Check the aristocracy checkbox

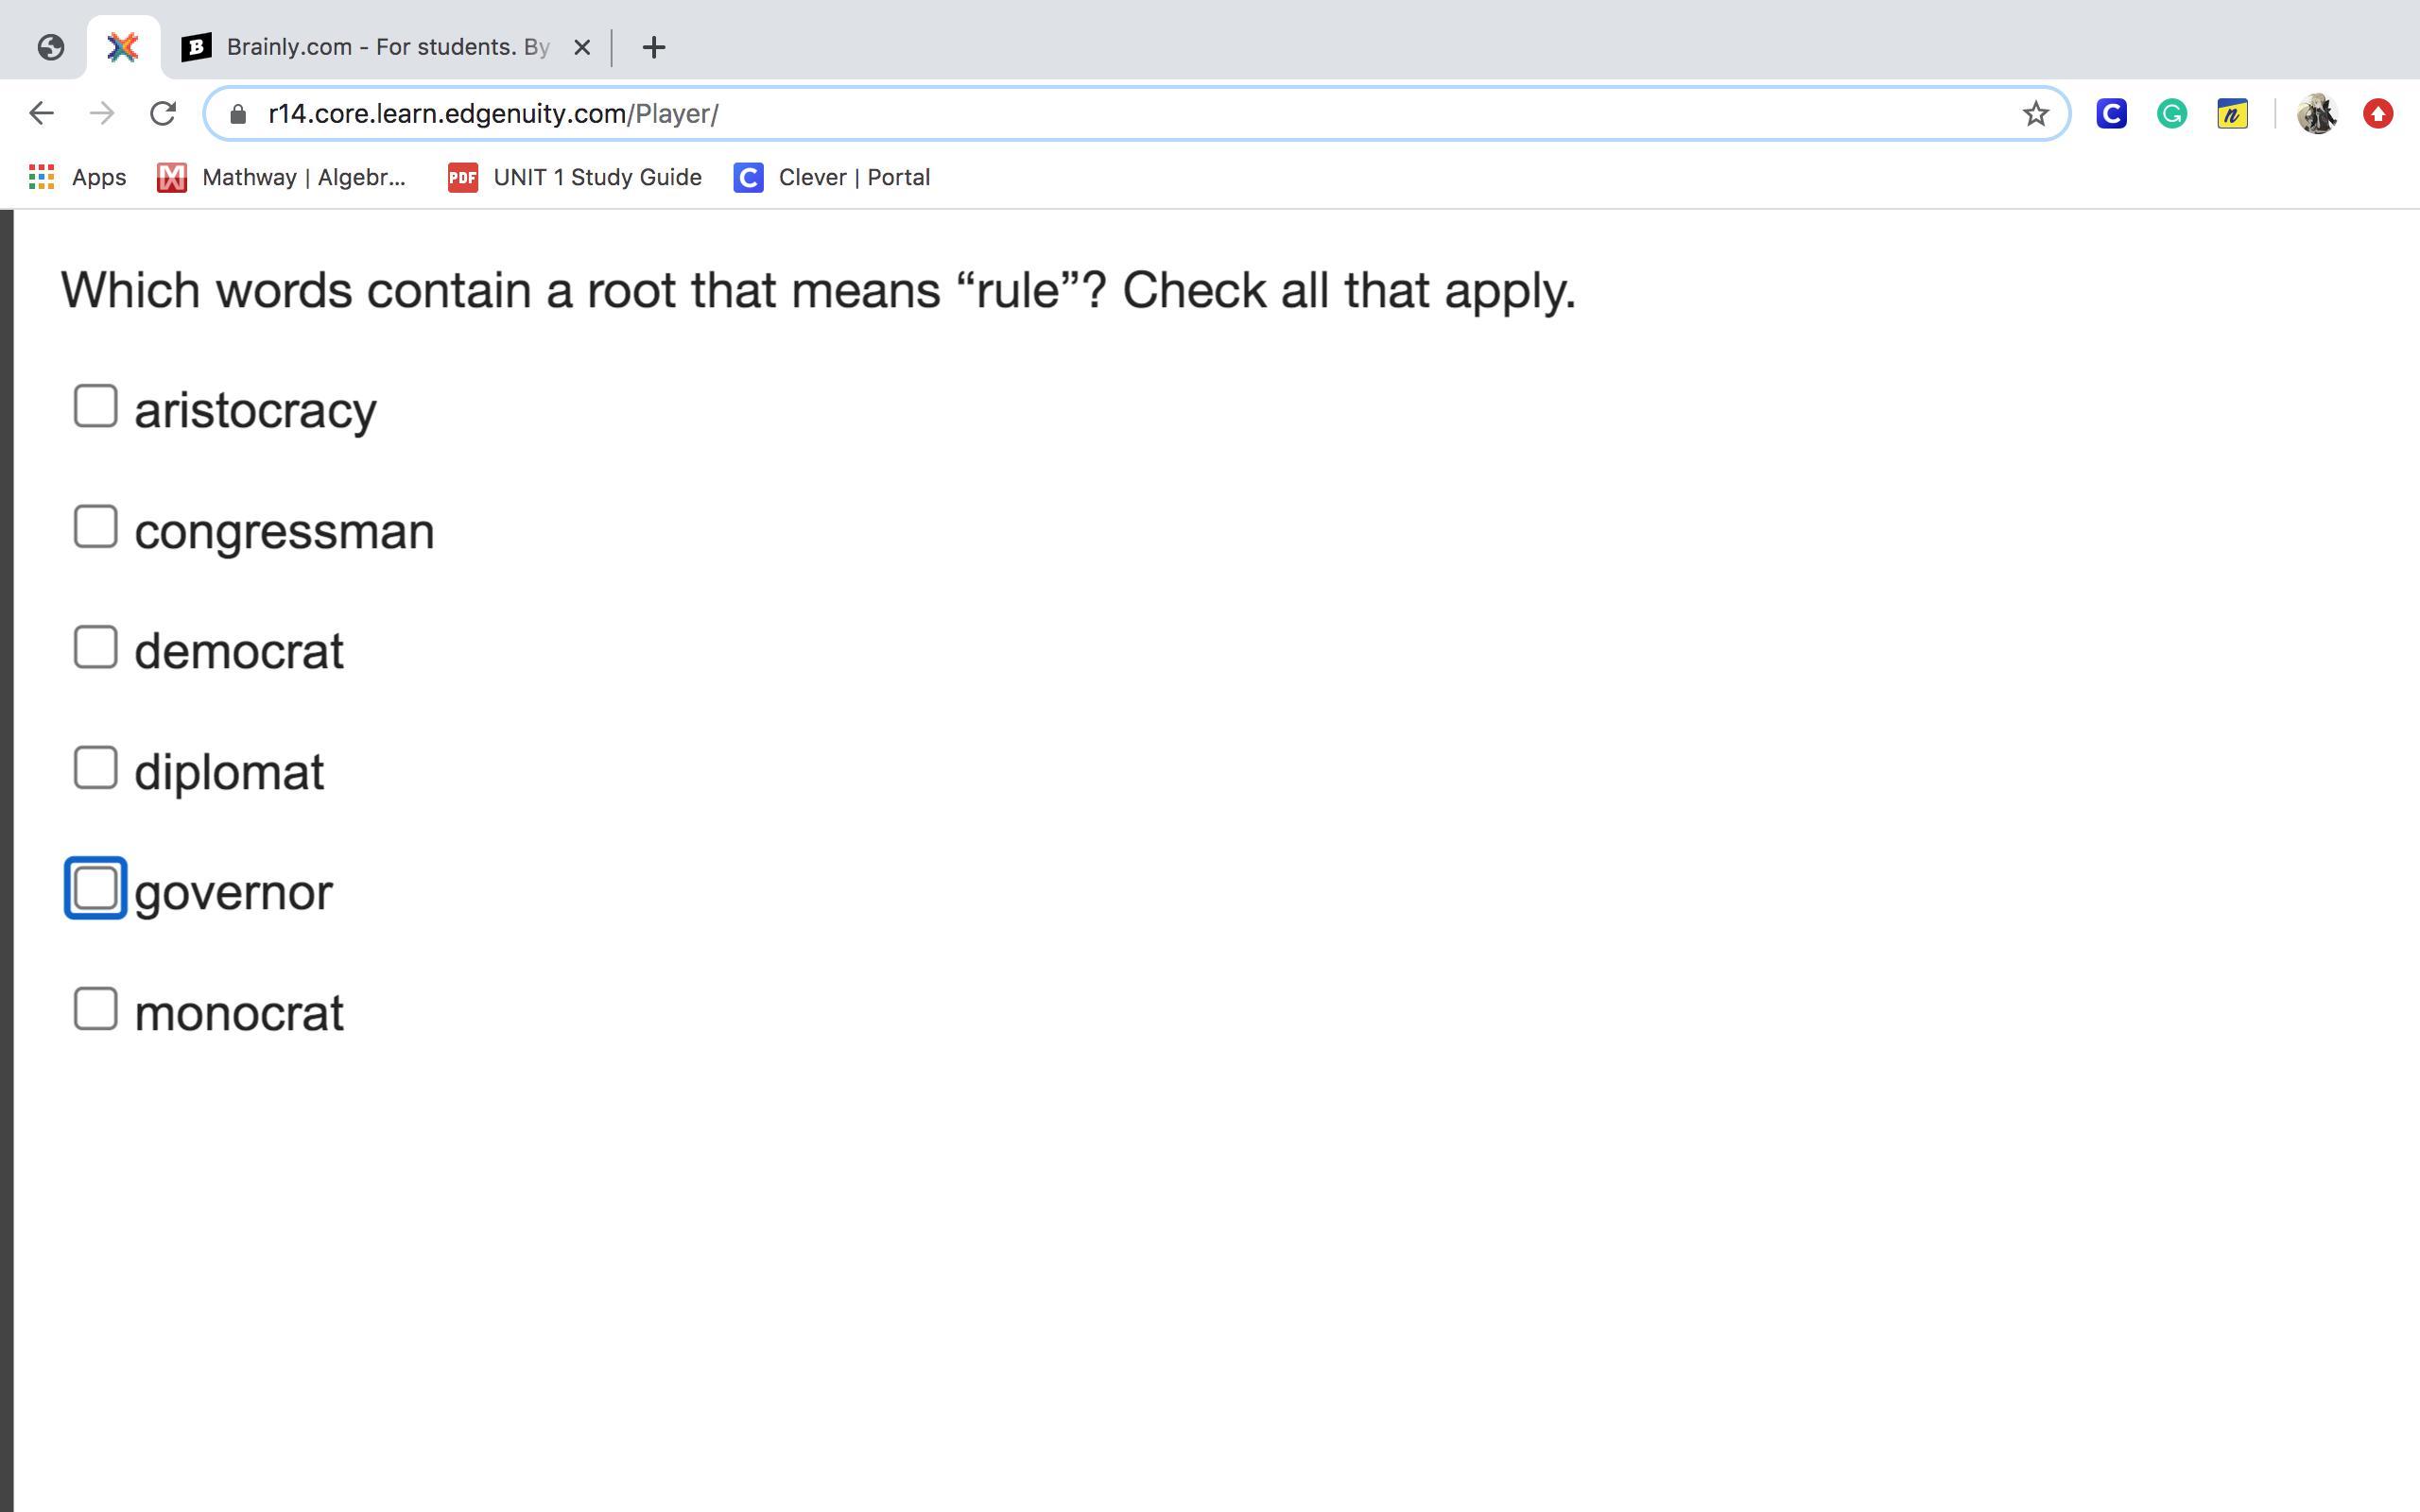point(96,407)
